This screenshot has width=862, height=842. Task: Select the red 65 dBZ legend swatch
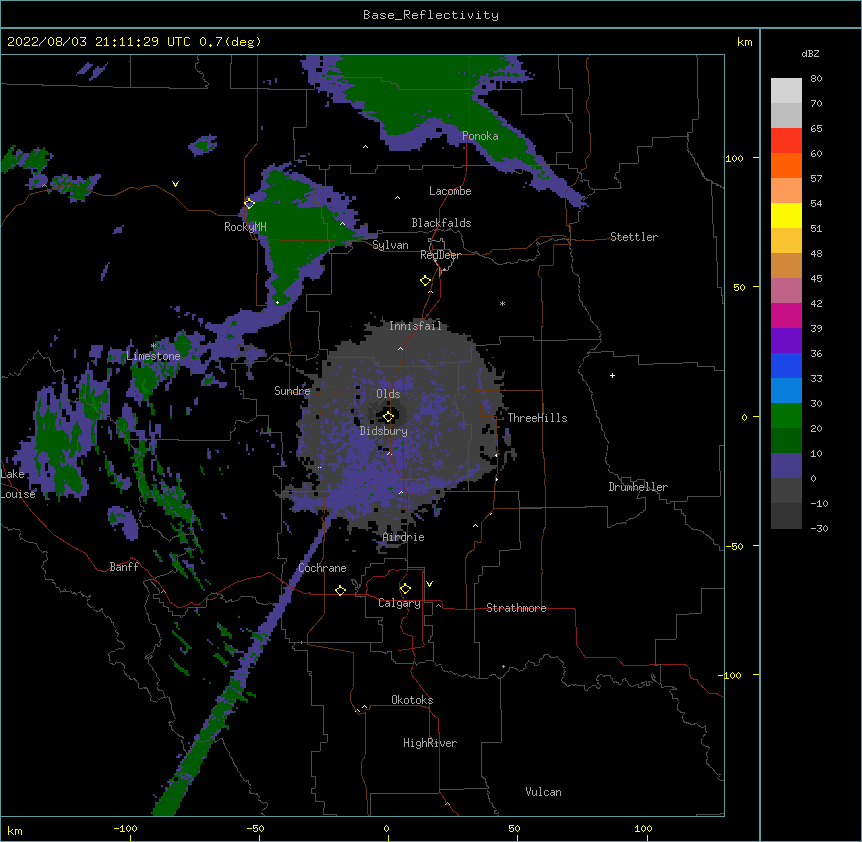(786, 141)
